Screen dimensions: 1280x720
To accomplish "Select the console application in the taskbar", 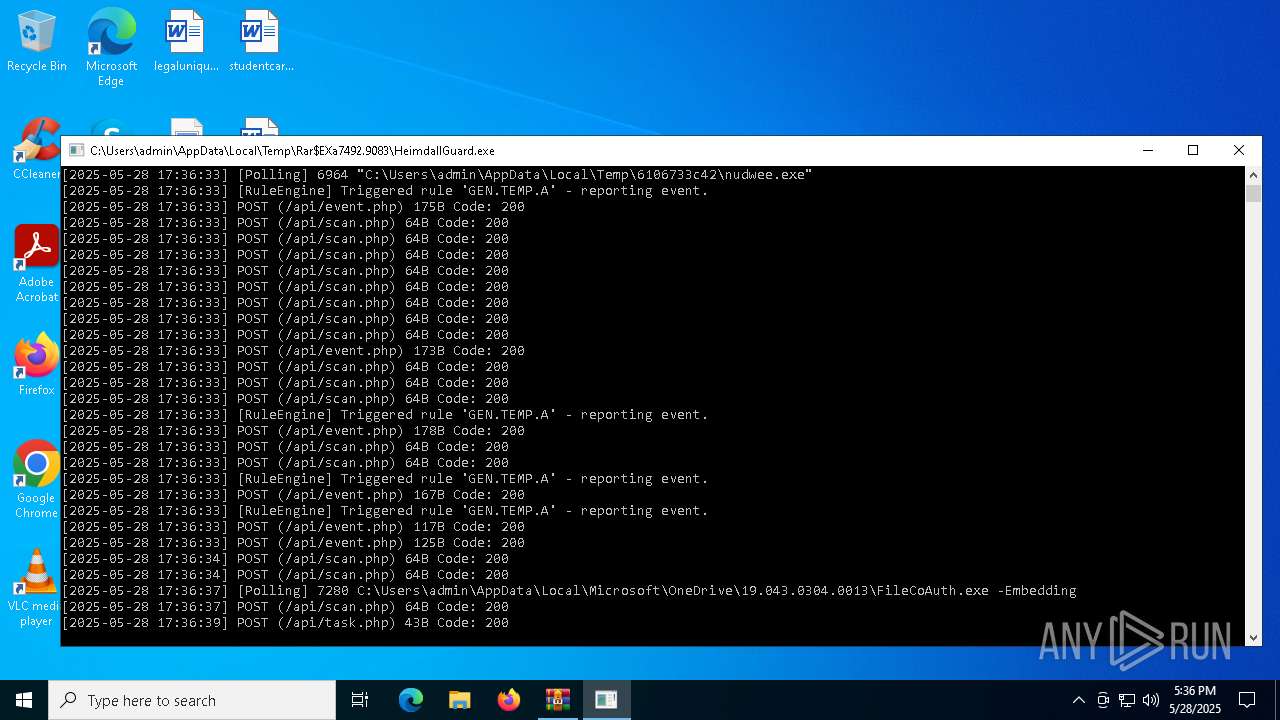I will point(606,700).
